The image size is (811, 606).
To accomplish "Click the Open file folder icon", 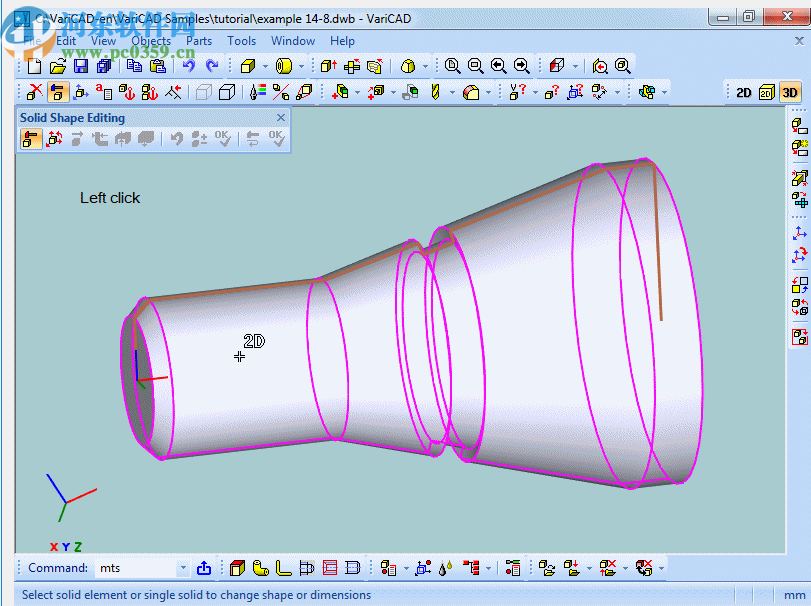I will coord(58,66).
